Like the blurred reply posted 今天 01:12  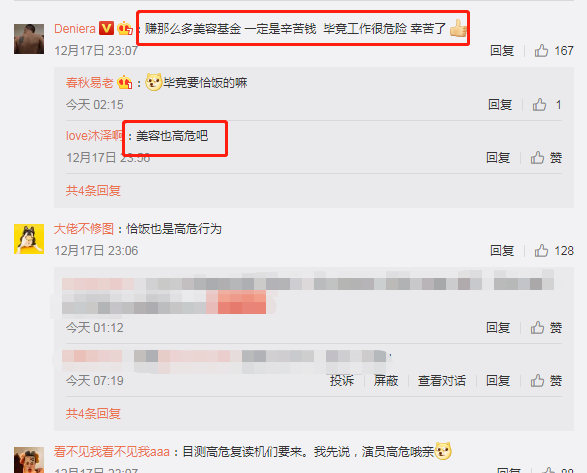[x=546, y=328]
